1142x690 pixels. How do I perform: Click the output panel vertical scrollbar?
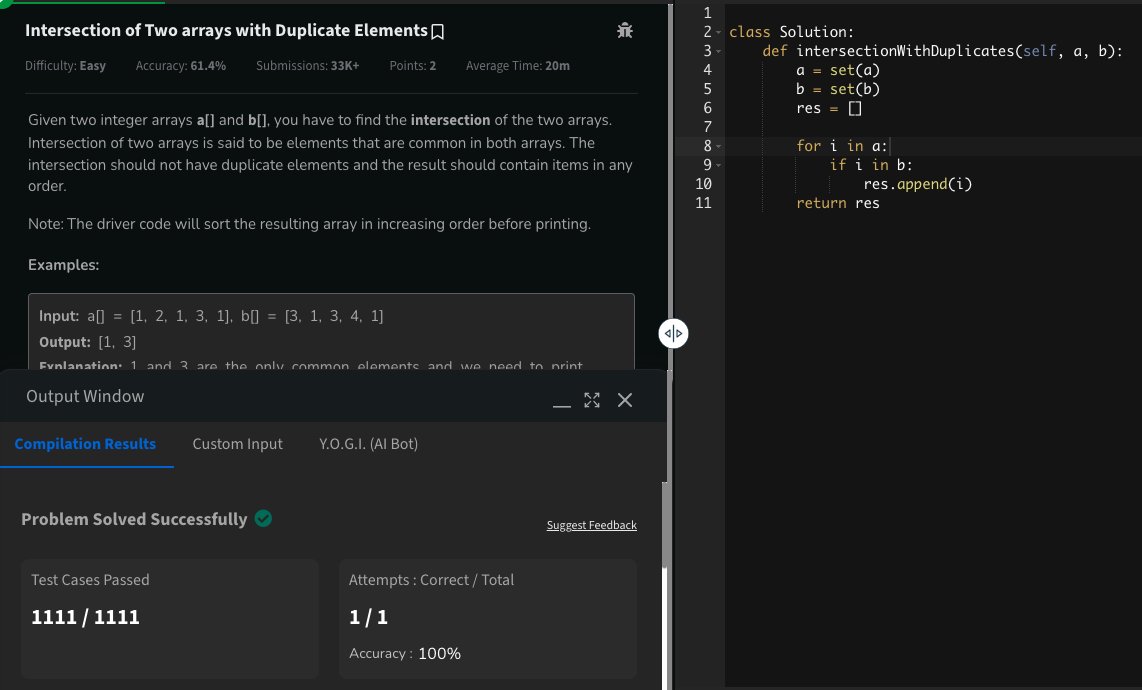pyautogui.click(x=663, y=525)
